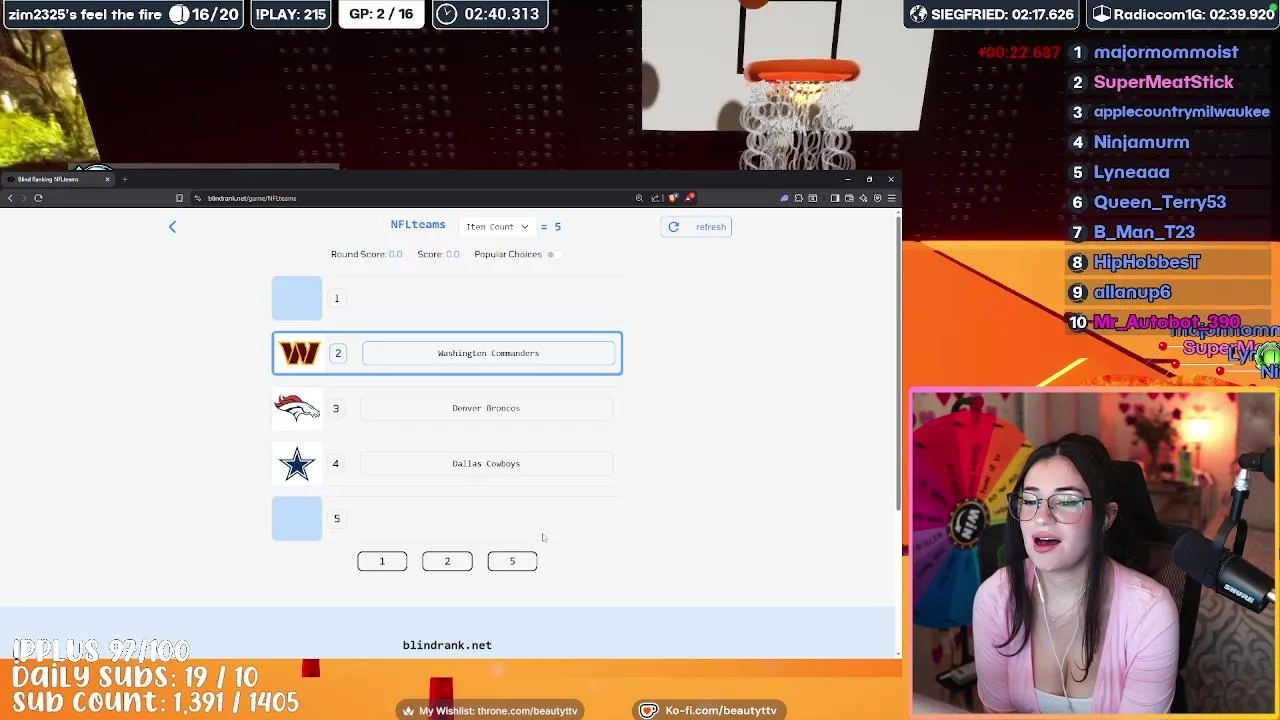
Task: Click the empty slot 1 placeholder
Action: tap(297, 298)
